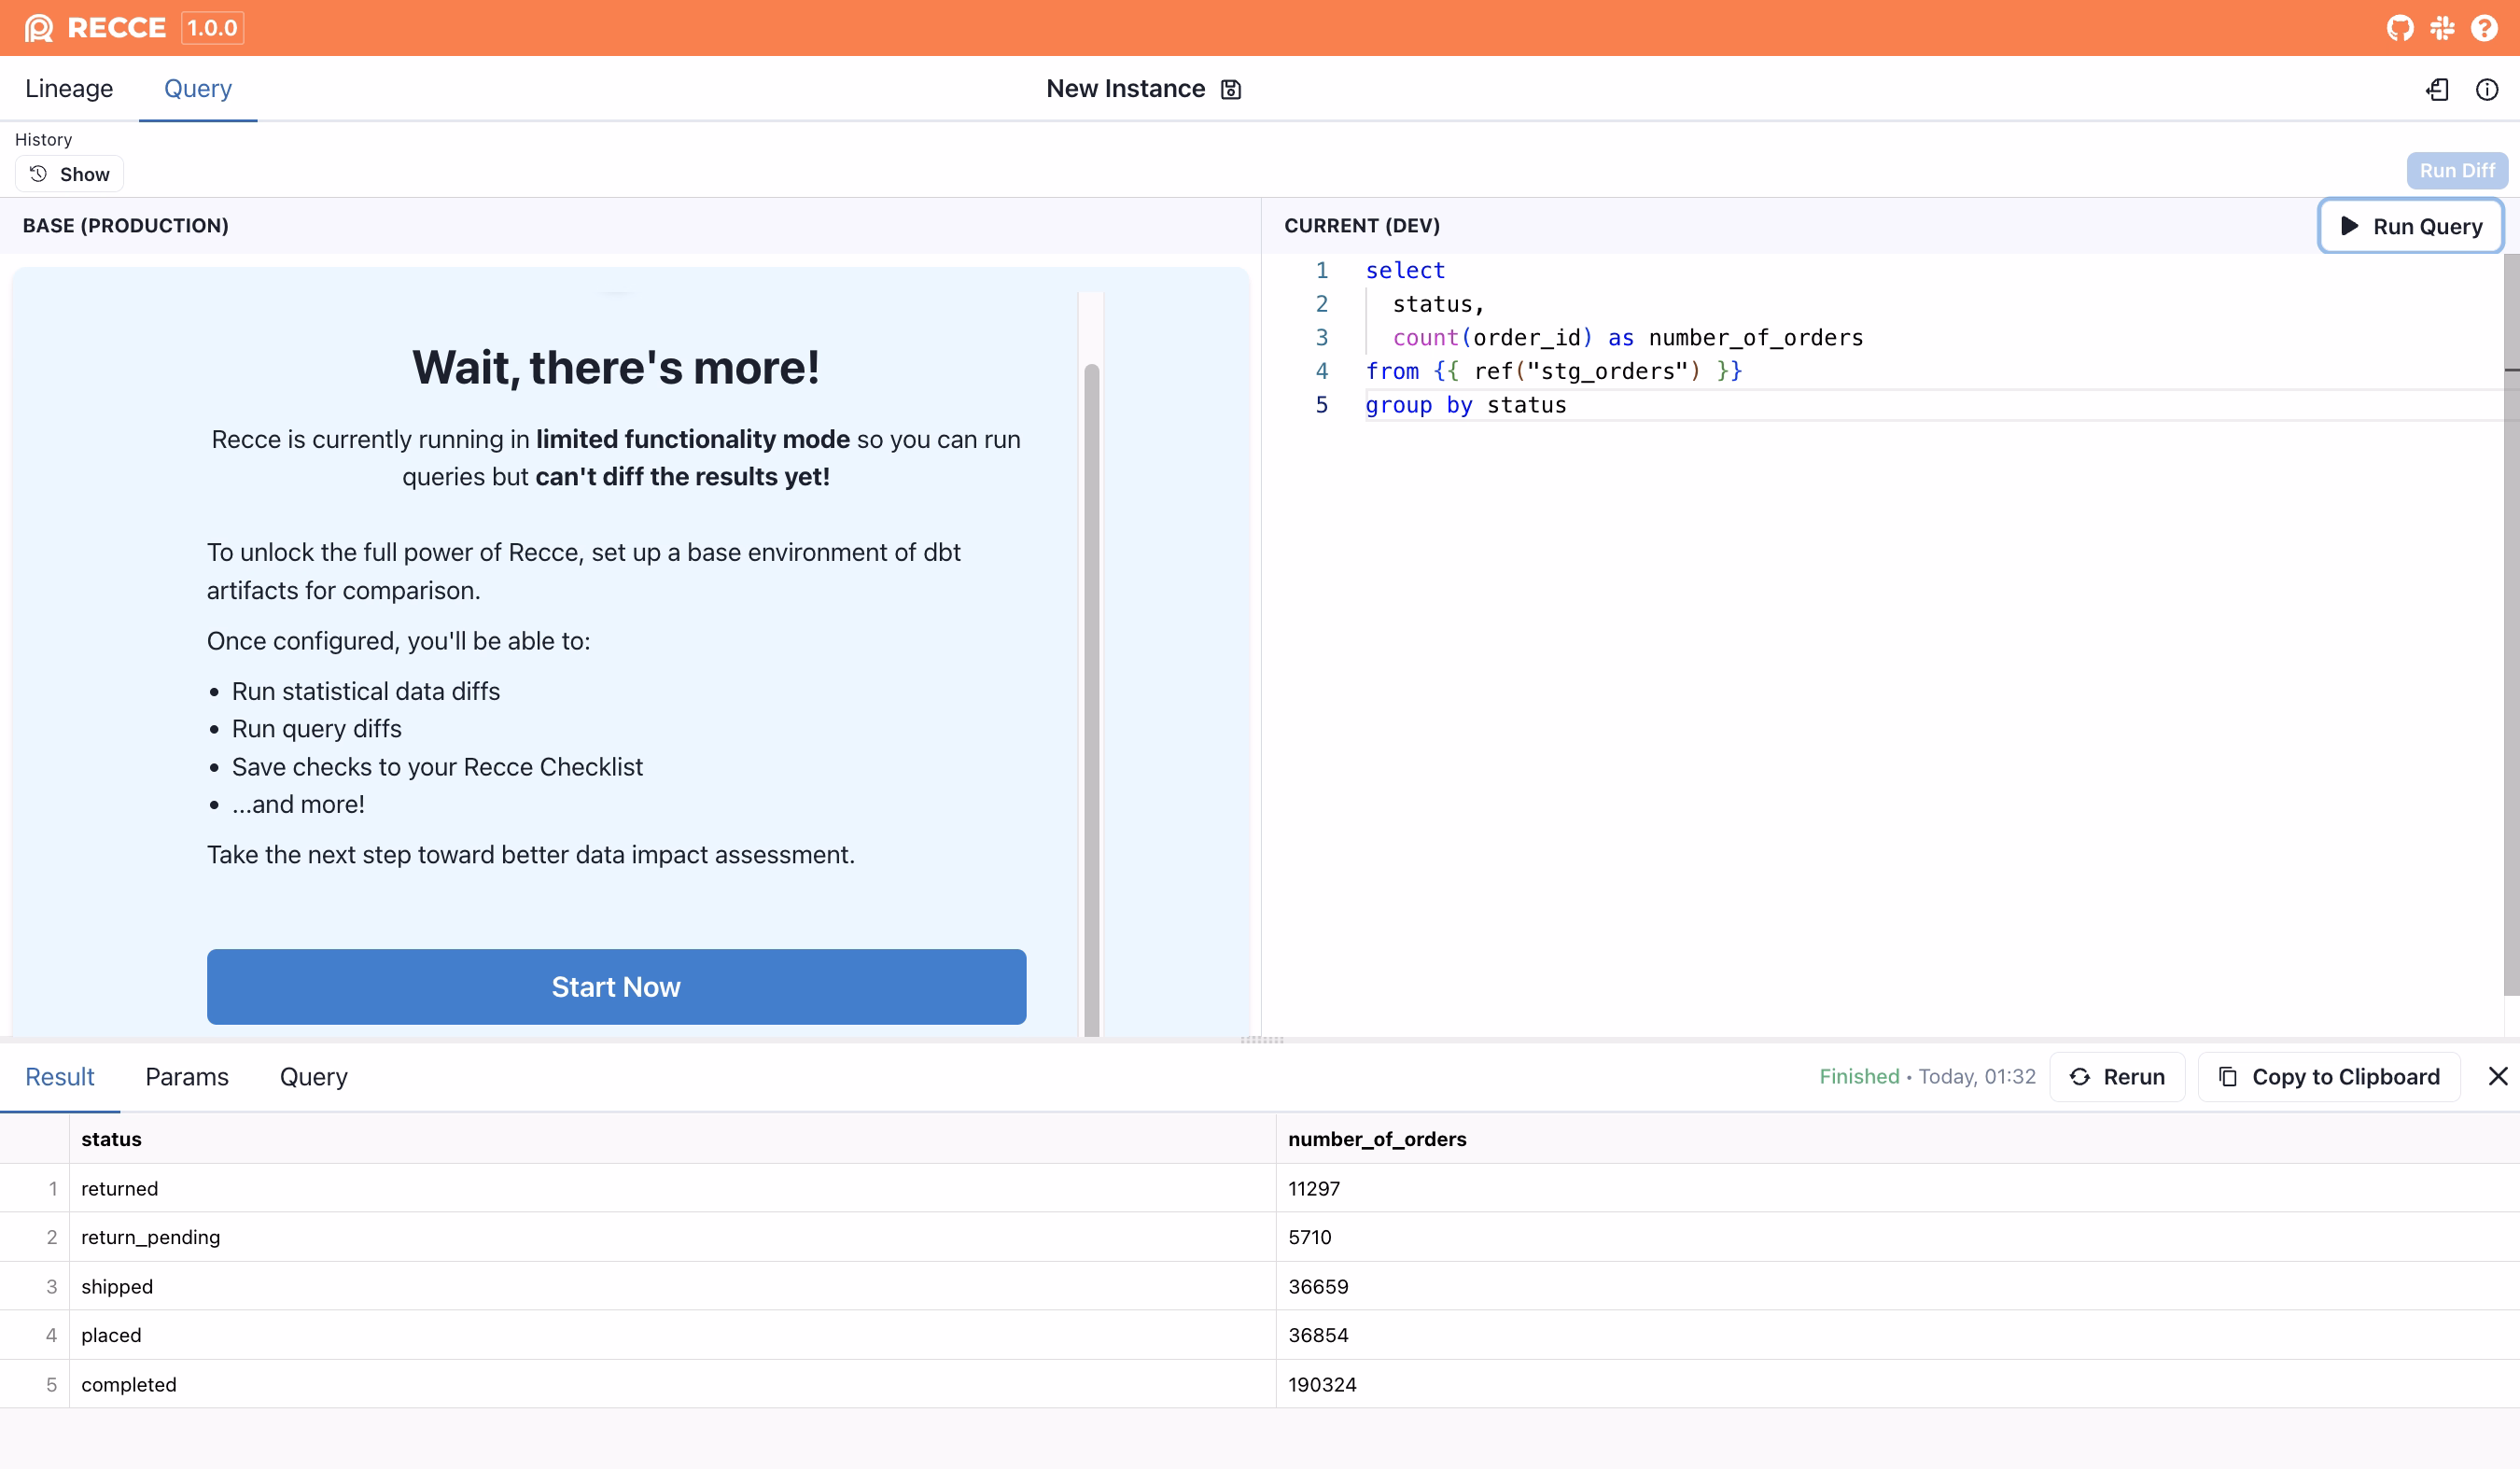Open the Query tab in result panel
The width and height of the screenshot is (2520, 1469).
click(314, 1077)
